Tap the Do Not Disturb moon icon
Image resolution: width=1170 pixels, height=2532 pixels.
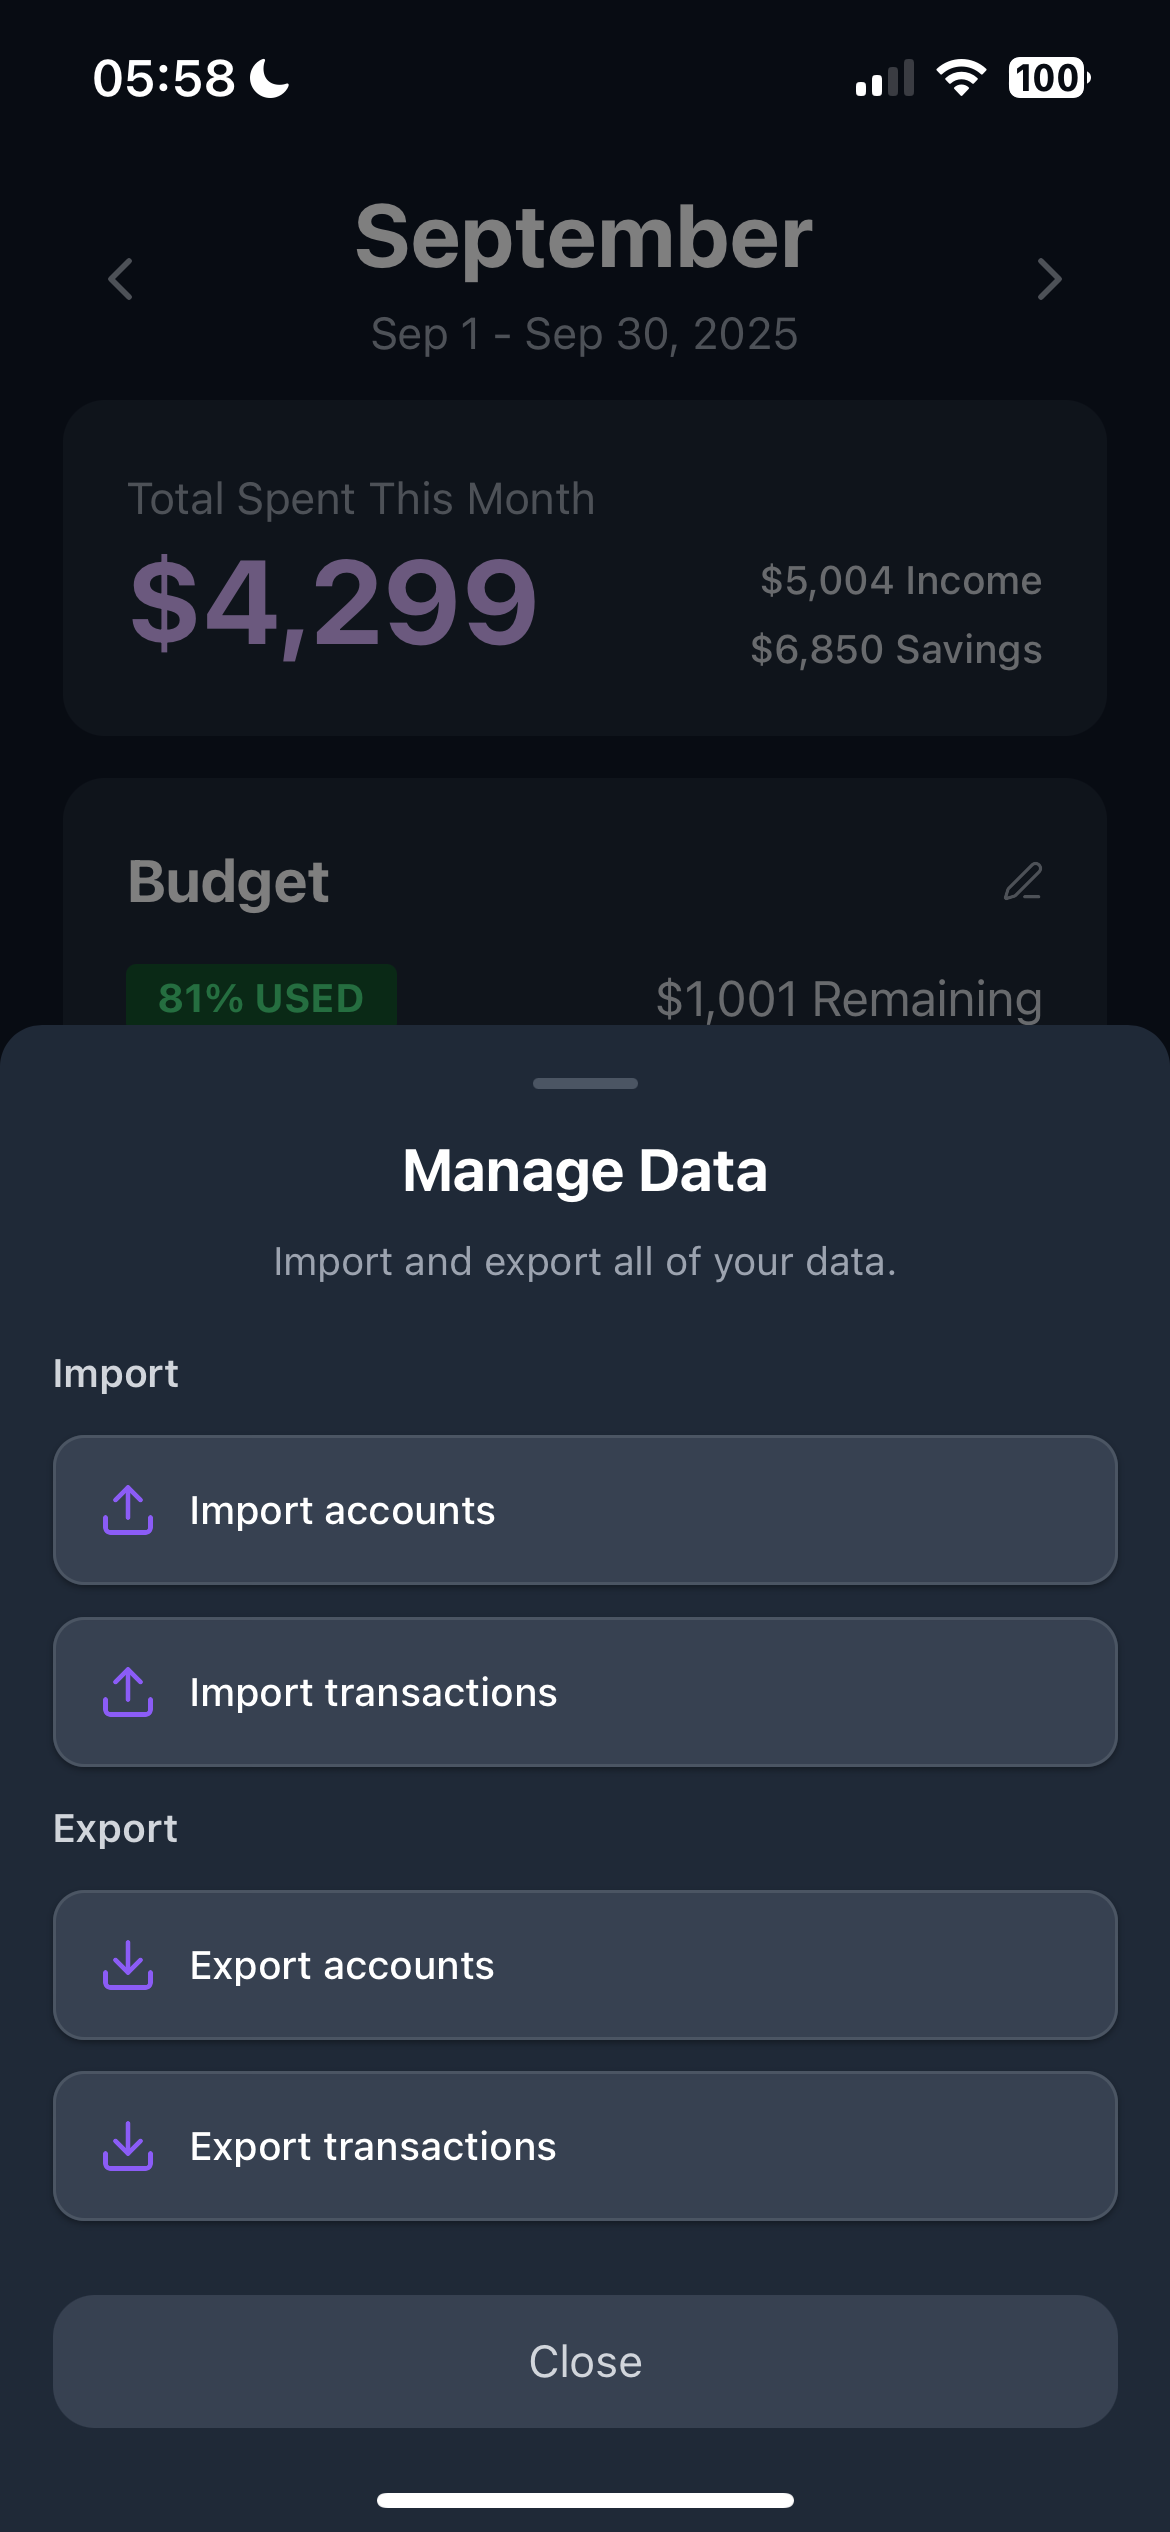click(269, 78)
